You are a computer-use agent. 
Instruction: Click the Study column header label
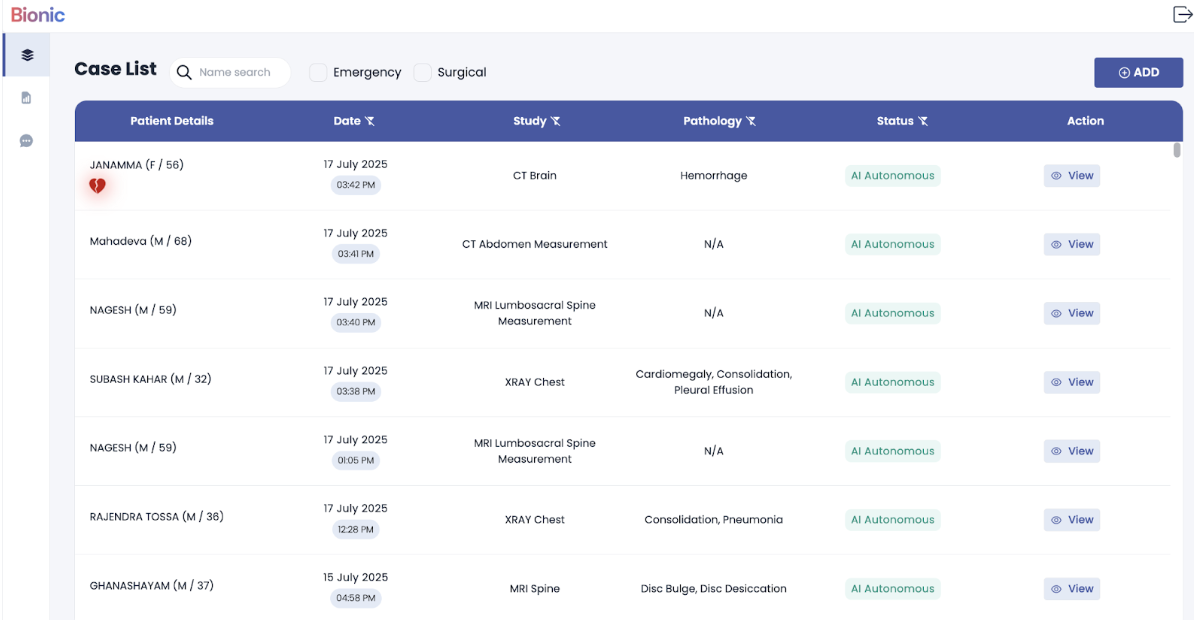click(530, 121)
